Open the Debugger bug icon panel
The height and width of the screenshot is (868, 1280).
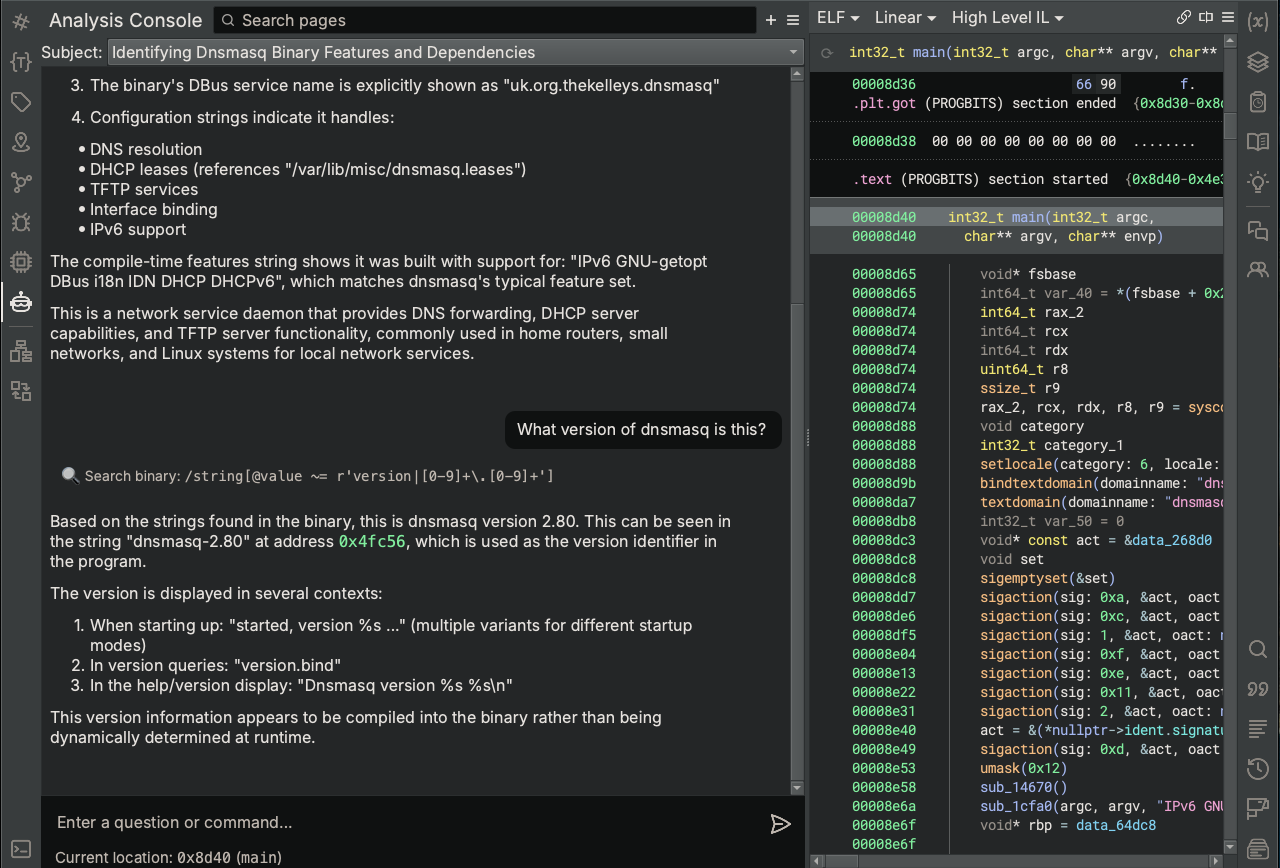tap(20, 222)
